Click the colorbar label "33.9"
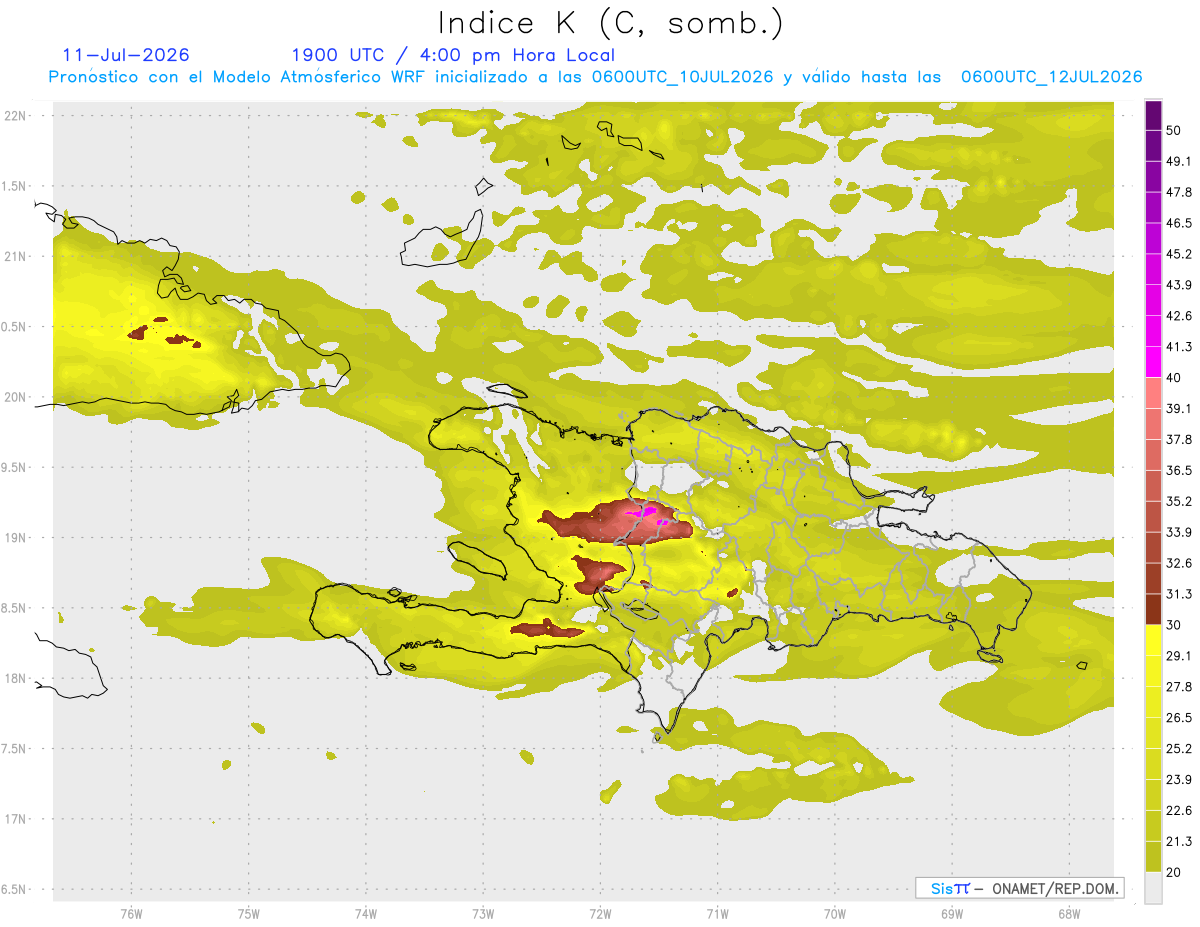1200x927 pixels. point(1179,532)
